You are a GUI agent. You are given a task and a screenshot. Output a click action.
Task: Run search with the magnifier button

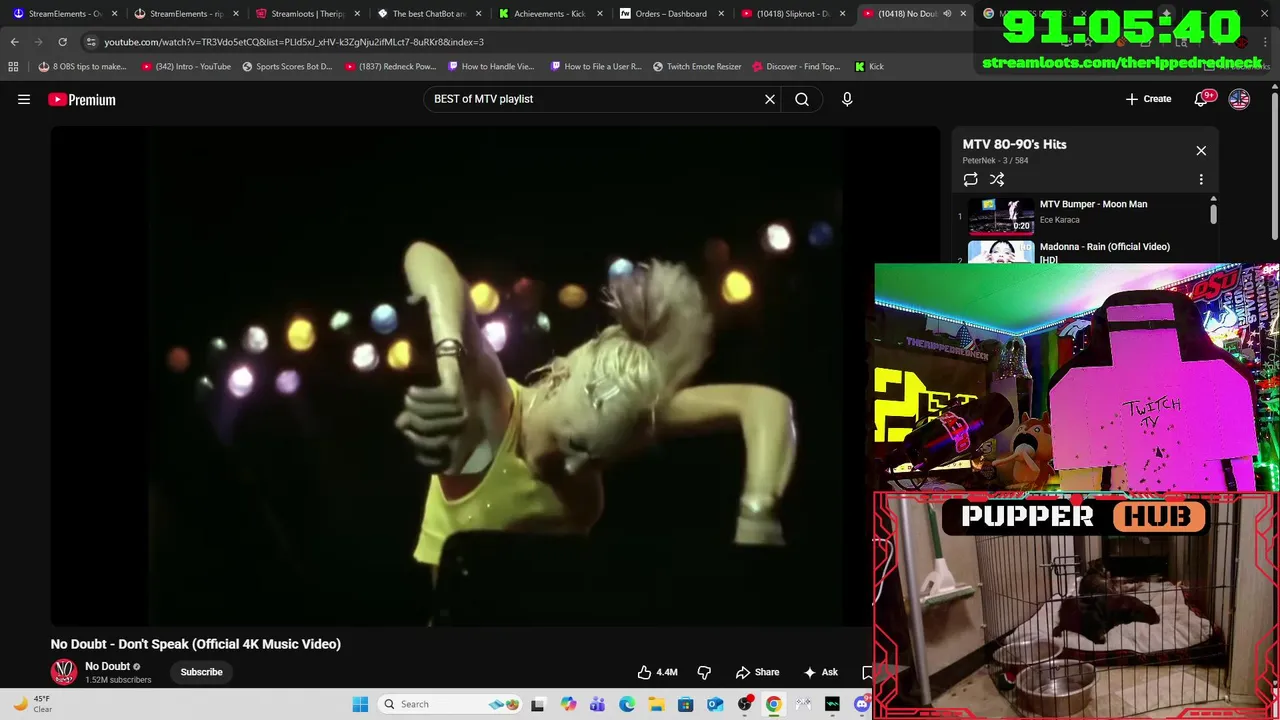tap(802, 99)
